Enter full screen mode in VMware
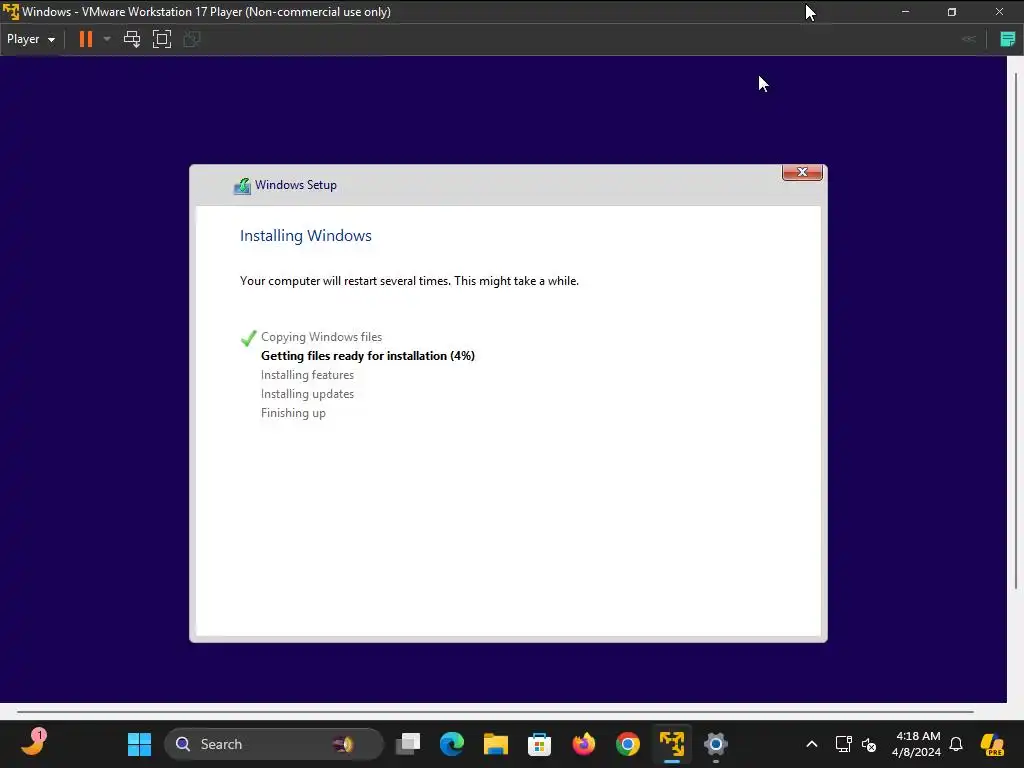Image resolution: width=1024 pixels, height=768 pixels. [x=162, y=39]
